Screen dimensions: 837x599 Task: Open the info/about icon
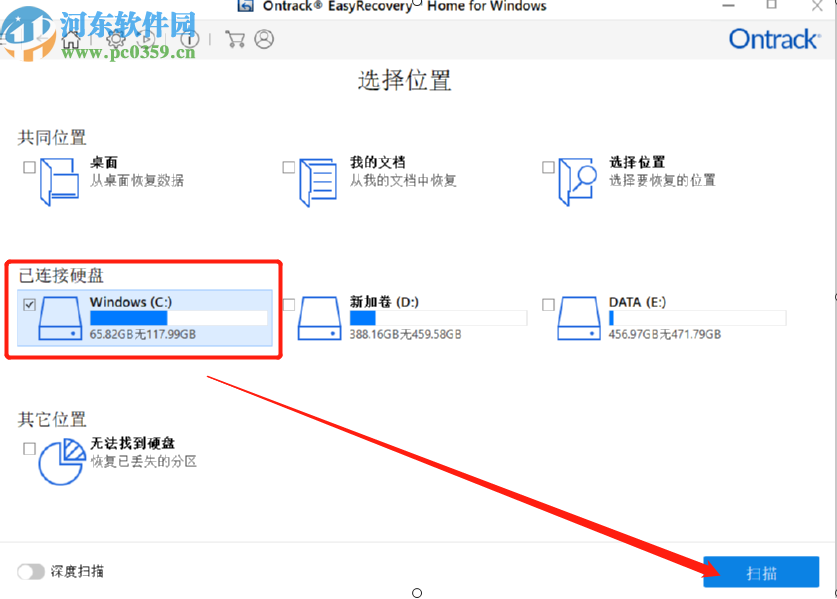point(189,40)
